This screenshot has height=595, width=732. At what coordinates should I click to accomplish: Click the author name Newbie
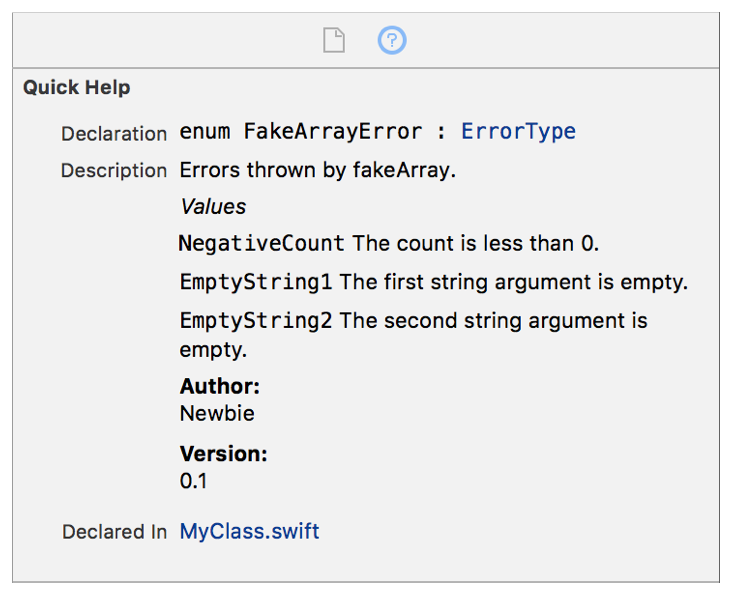pos(217,413)
